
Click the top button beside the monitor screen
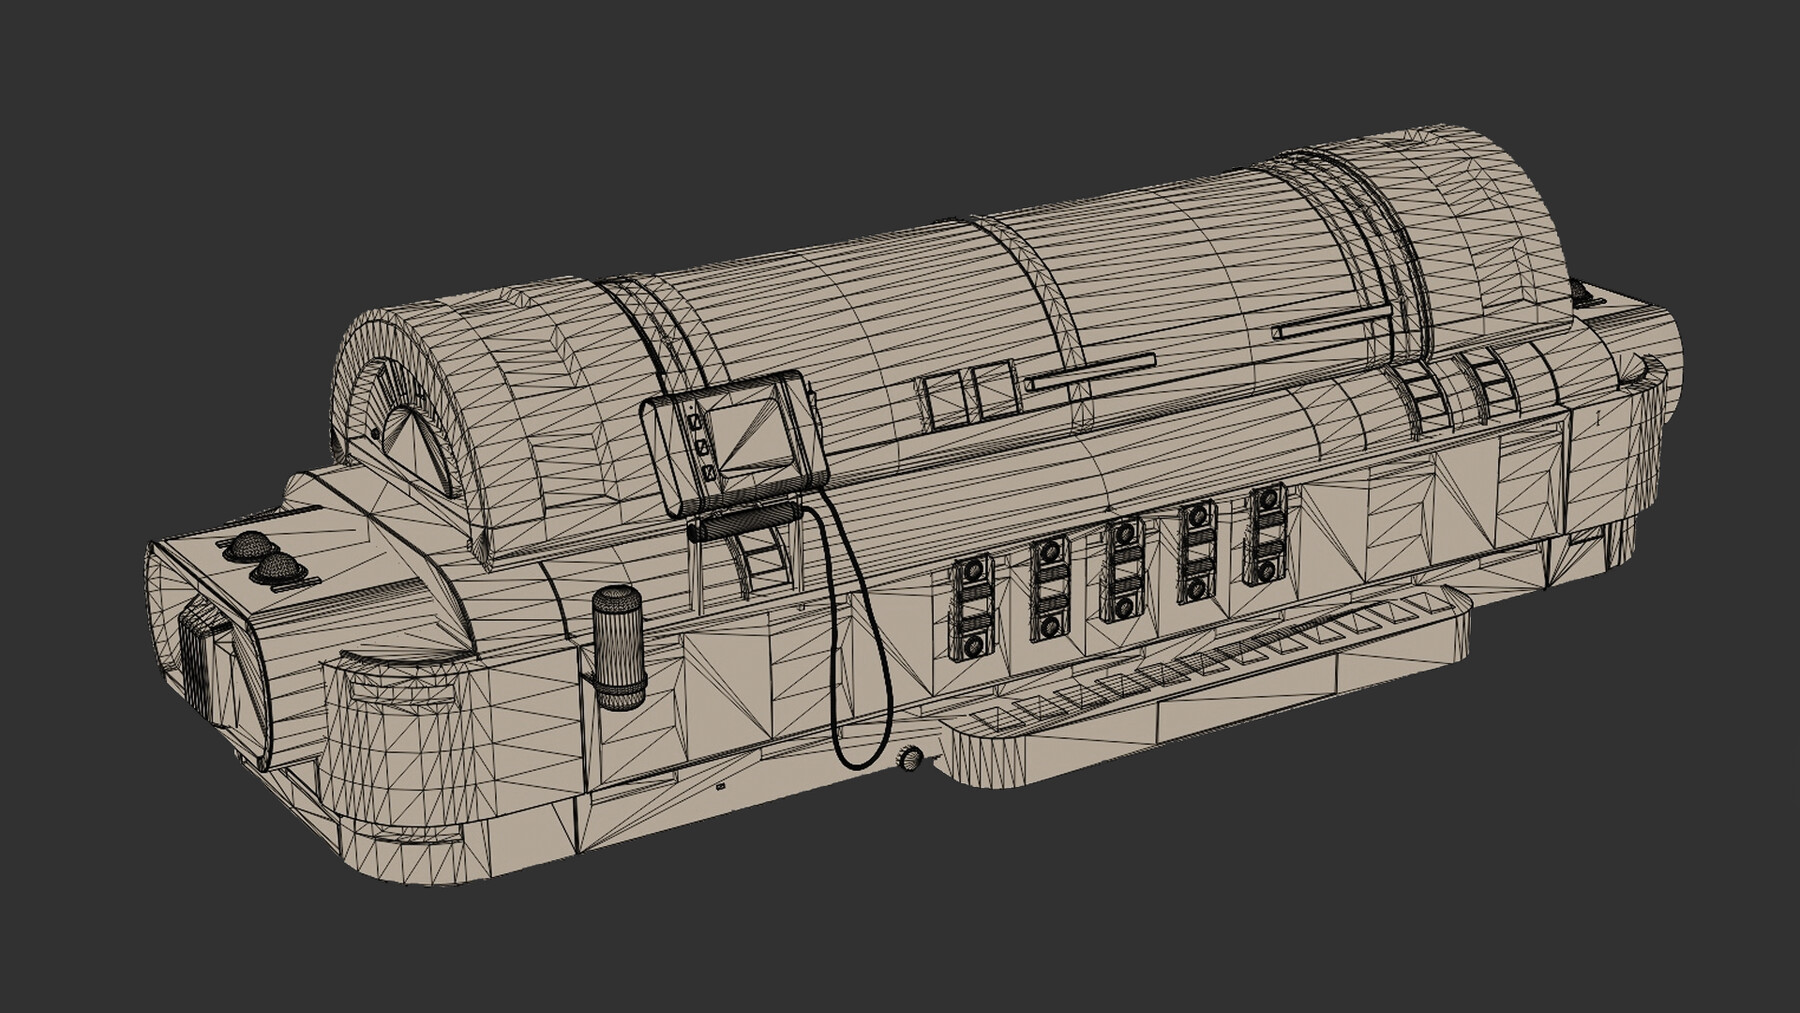(x=695, y=423)
